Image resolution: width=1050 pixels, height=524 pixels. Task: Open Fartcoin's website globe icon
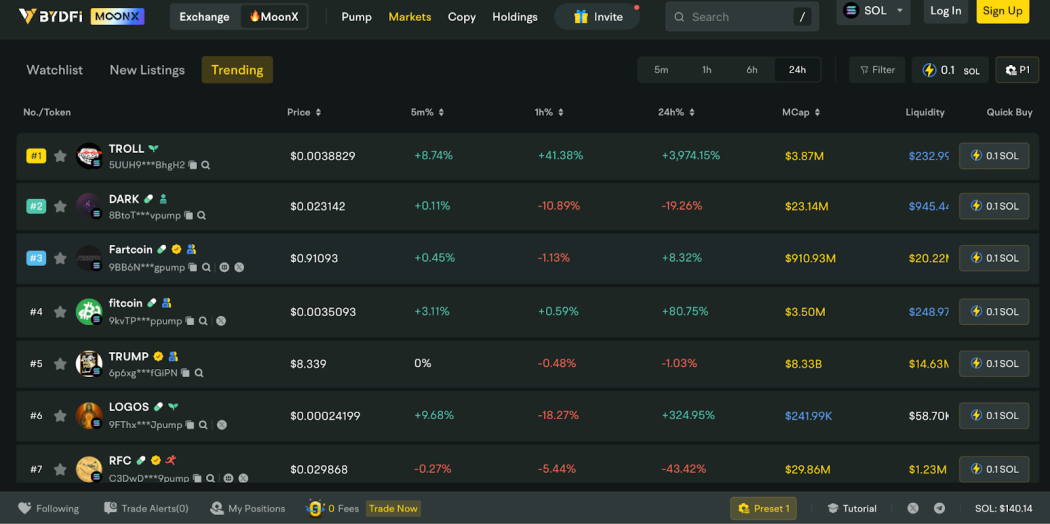coord(224,267)
